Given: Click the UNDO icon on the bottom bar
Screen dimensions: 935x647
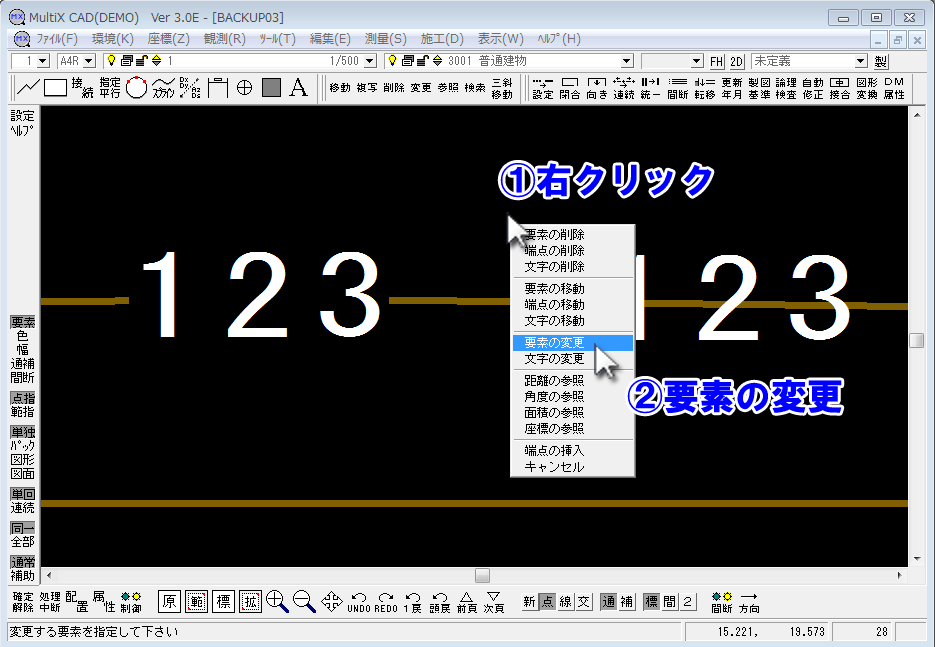Looking at the screenshot, I should click(360, 599).
